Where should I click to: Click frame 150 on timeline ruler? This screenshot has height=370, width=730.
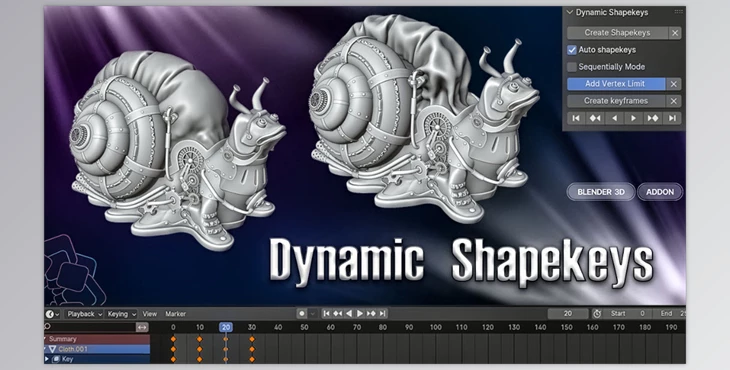(566, 327)
